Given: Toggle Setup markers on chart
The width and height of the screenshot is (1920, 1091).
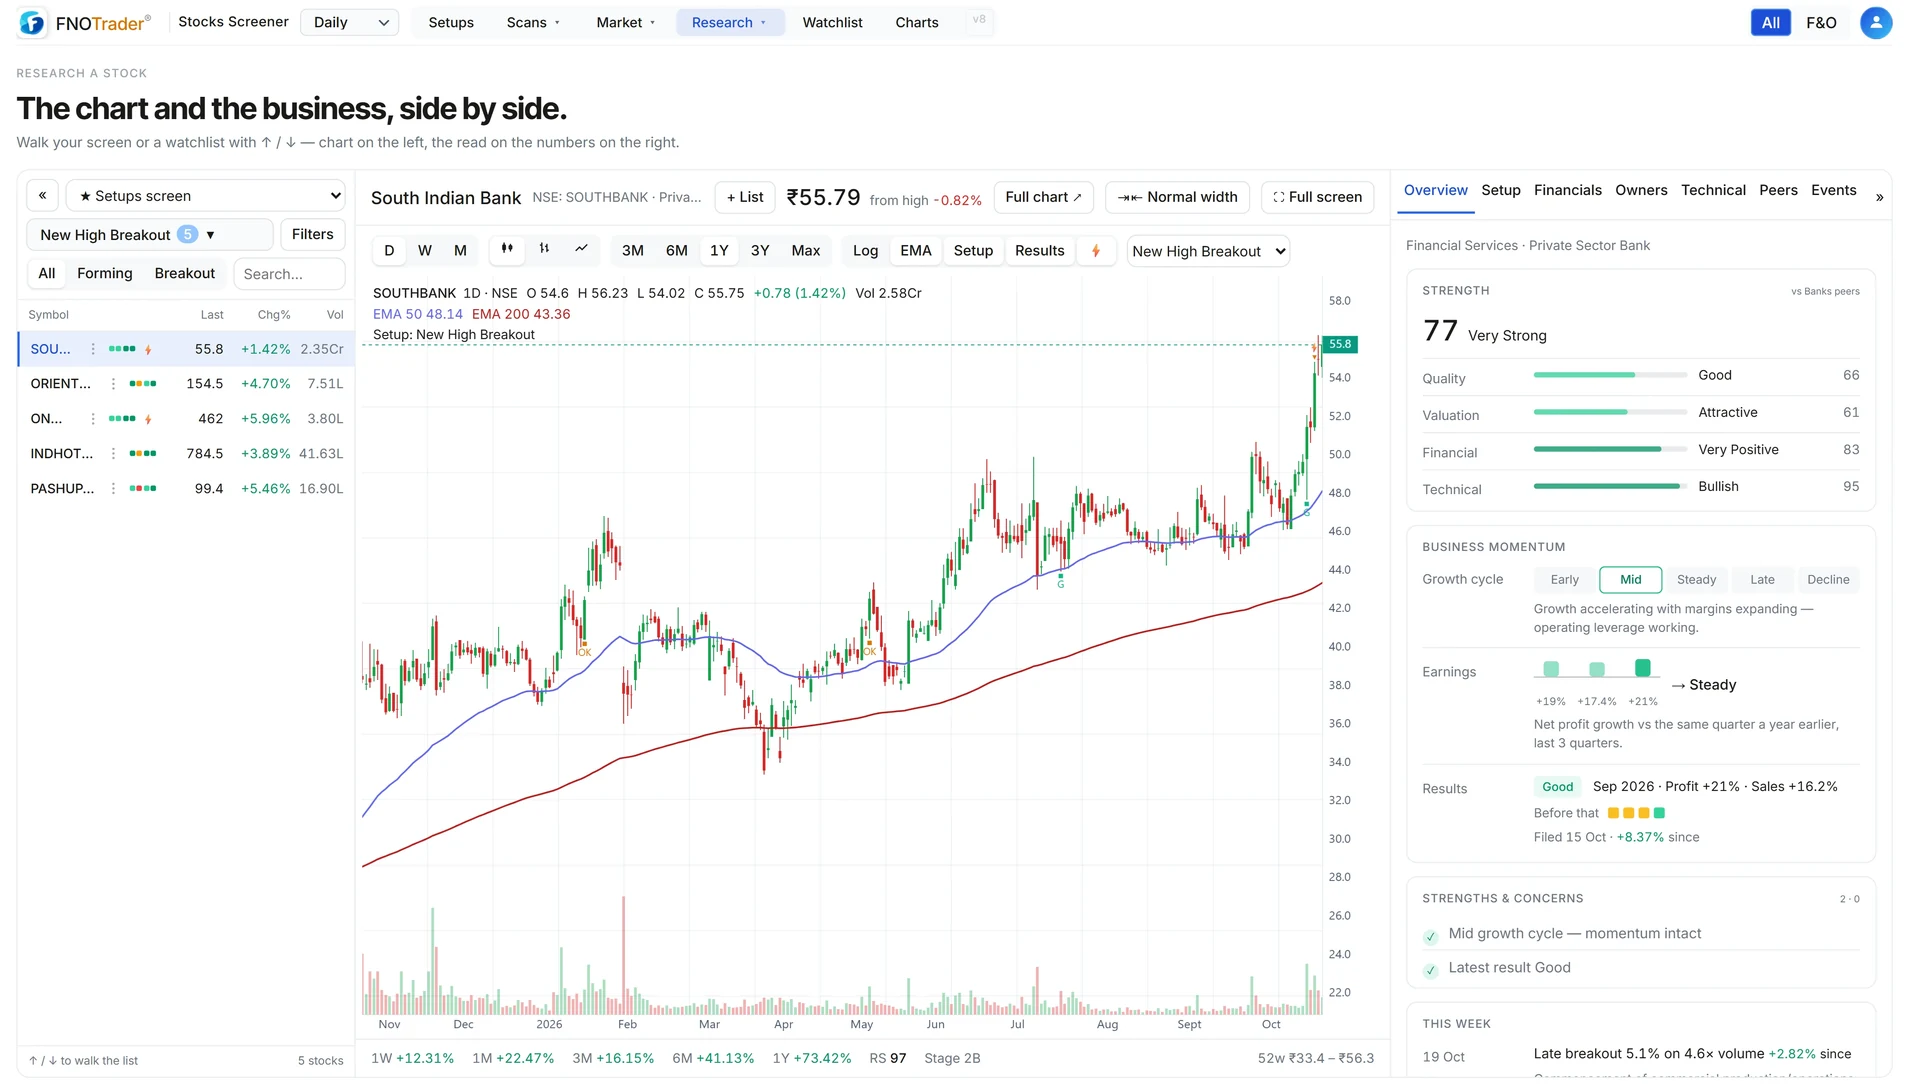Looking at the screenshot, I should tap(973, 251).
